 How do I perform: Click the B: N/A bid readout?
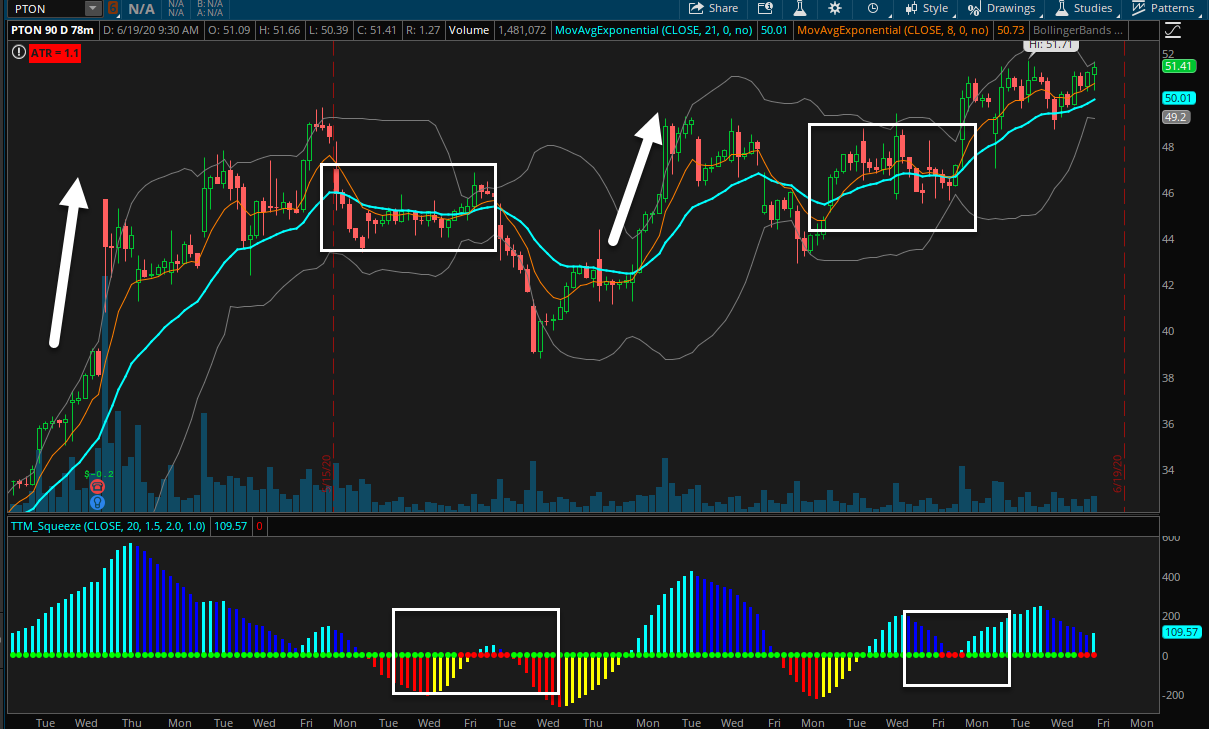pos(209,4)
